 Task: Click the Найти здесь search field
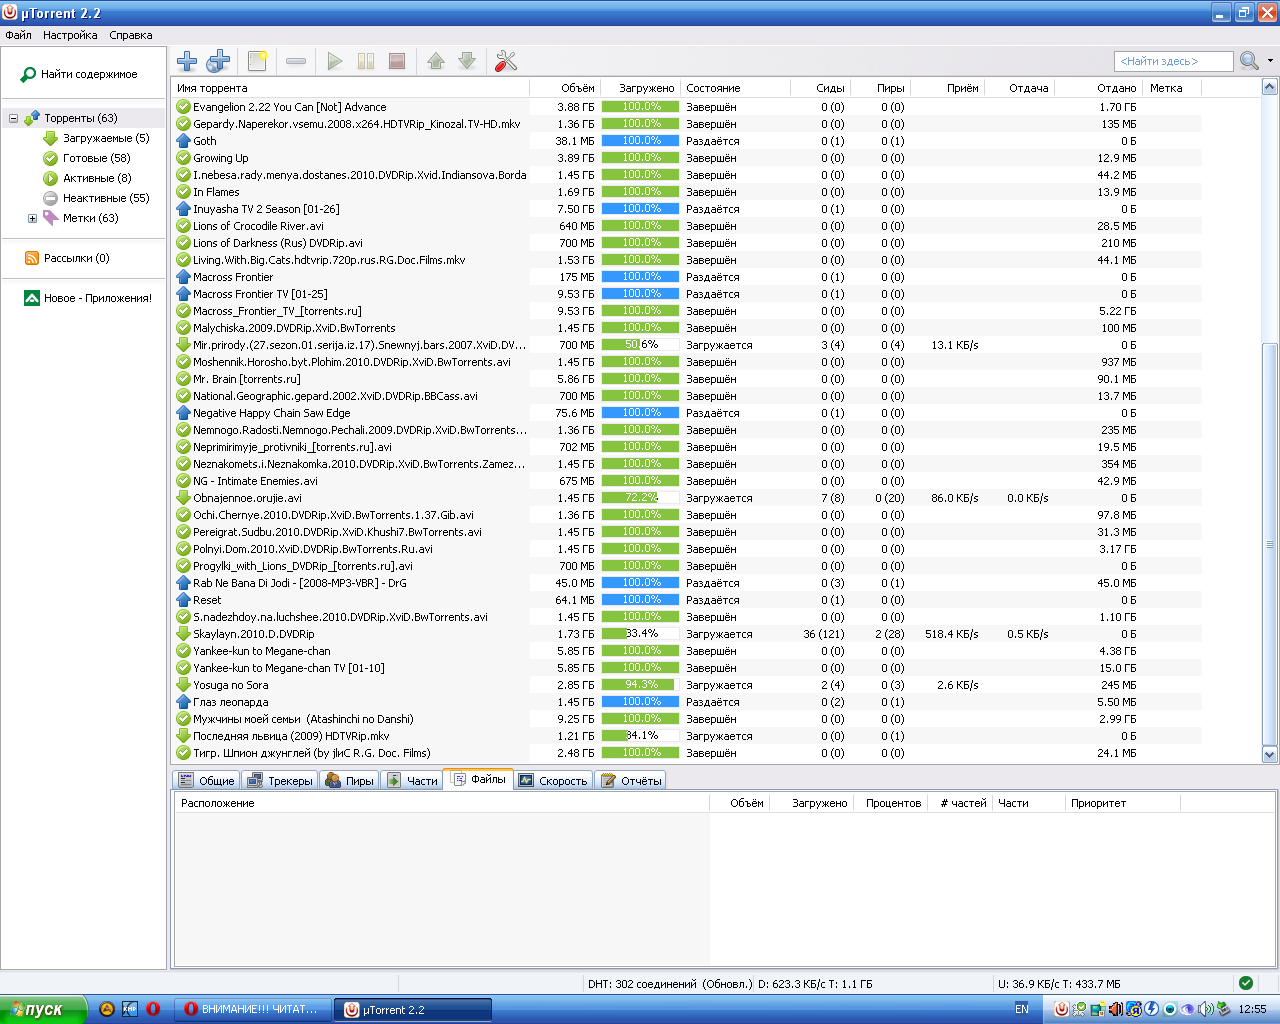(1172, 61)
